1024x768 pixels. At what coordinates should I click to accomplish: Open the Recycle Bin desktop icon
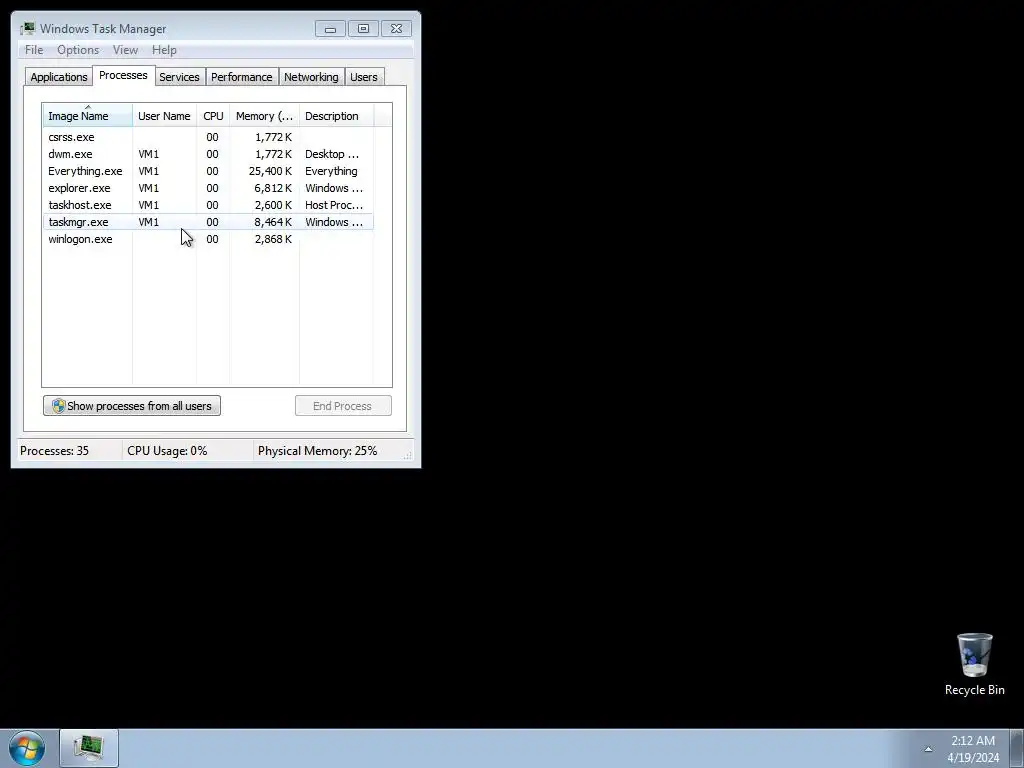tap(974, 664)
